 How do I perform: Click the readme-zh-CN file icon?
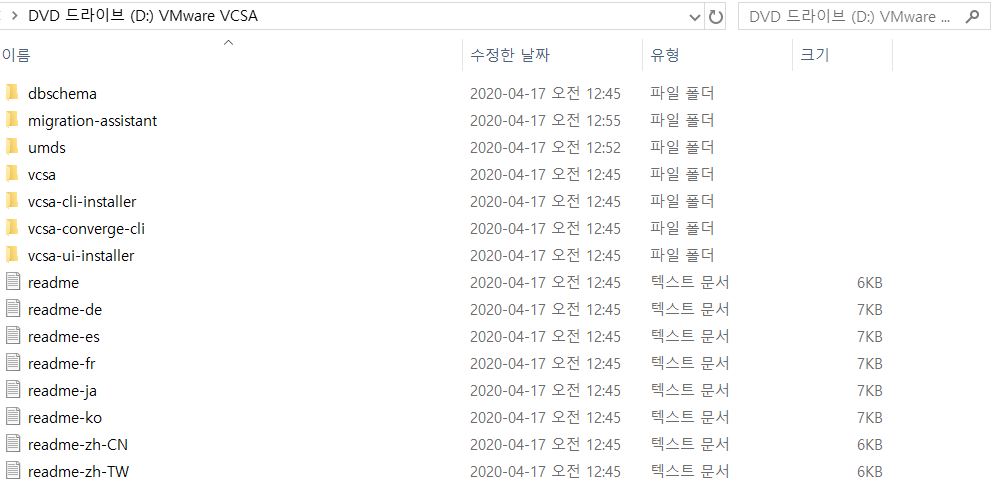[x=13, y=444]
